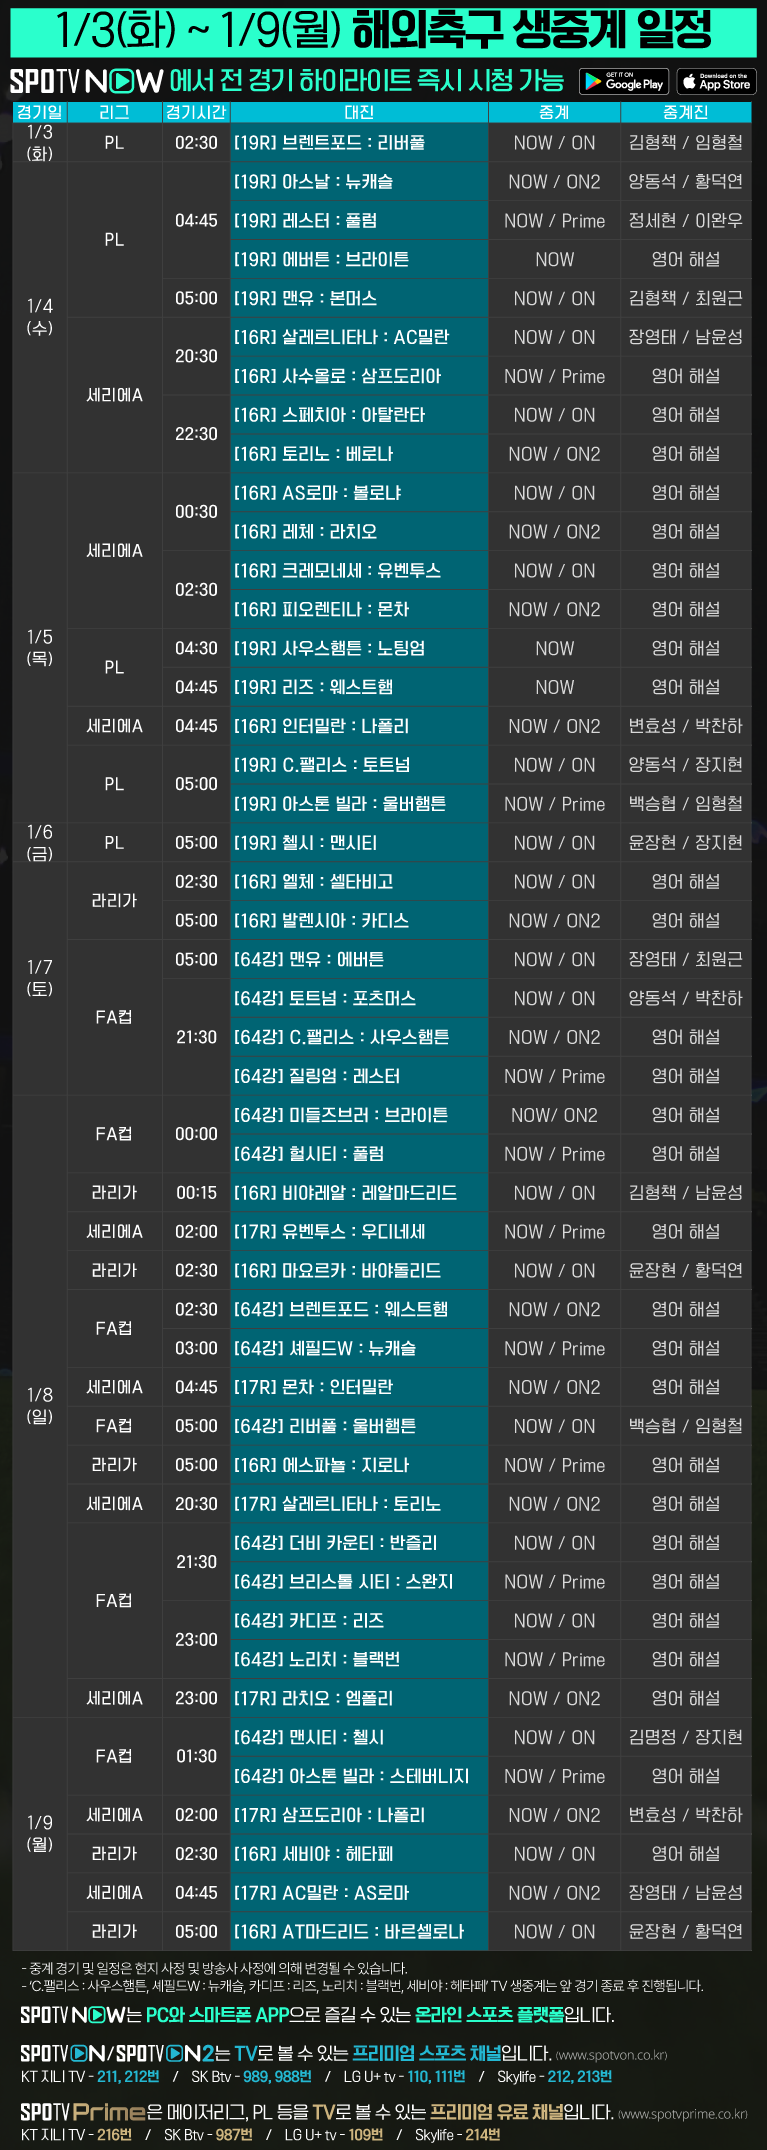The height and width of the screenshot is (2150, 767).
Task: Open the www.spotvon.co.kr link
Action: [611, 2055]
